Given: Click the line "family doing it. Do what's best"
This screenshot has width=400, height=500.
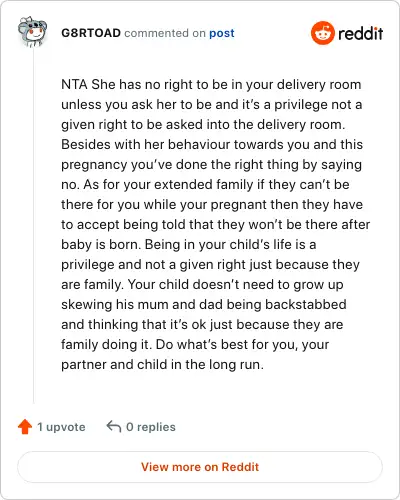Looking at the screenshot, I should click(x=195, y=344).
